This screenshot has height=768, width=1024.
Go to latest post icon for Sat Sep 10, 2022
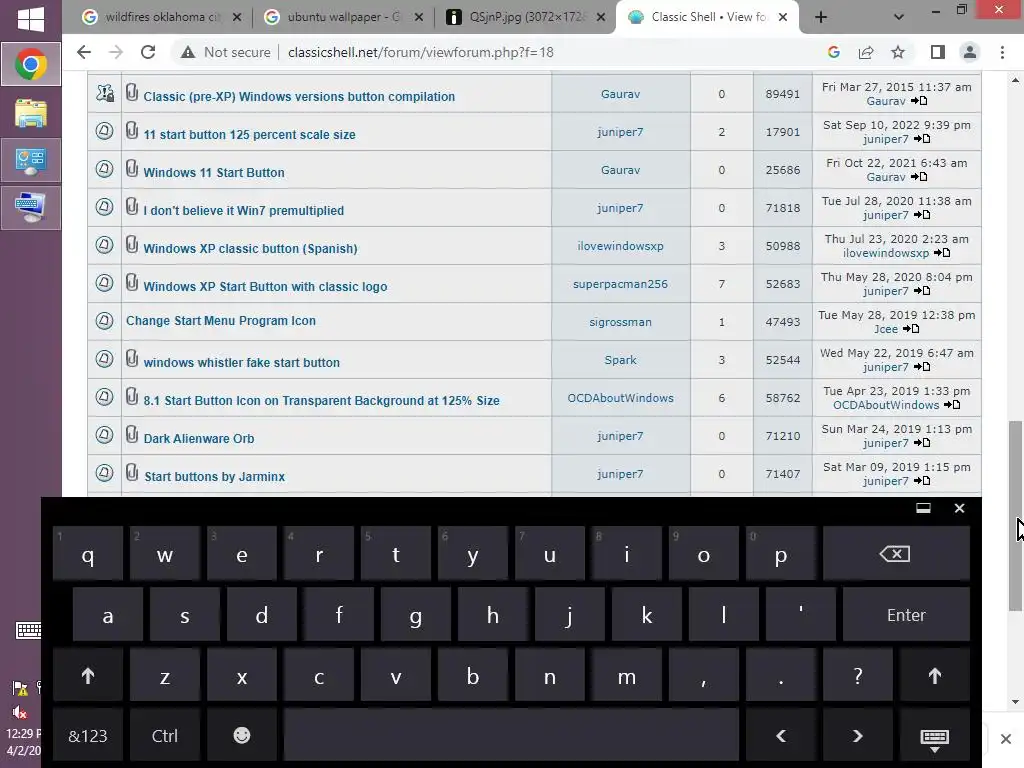(x=922, y=138)
